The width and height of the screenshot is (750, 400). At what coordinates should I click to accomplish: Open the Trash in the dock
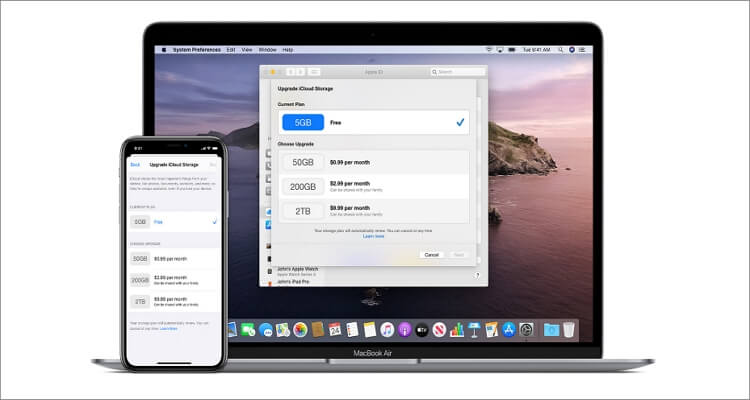click(568, 330)
